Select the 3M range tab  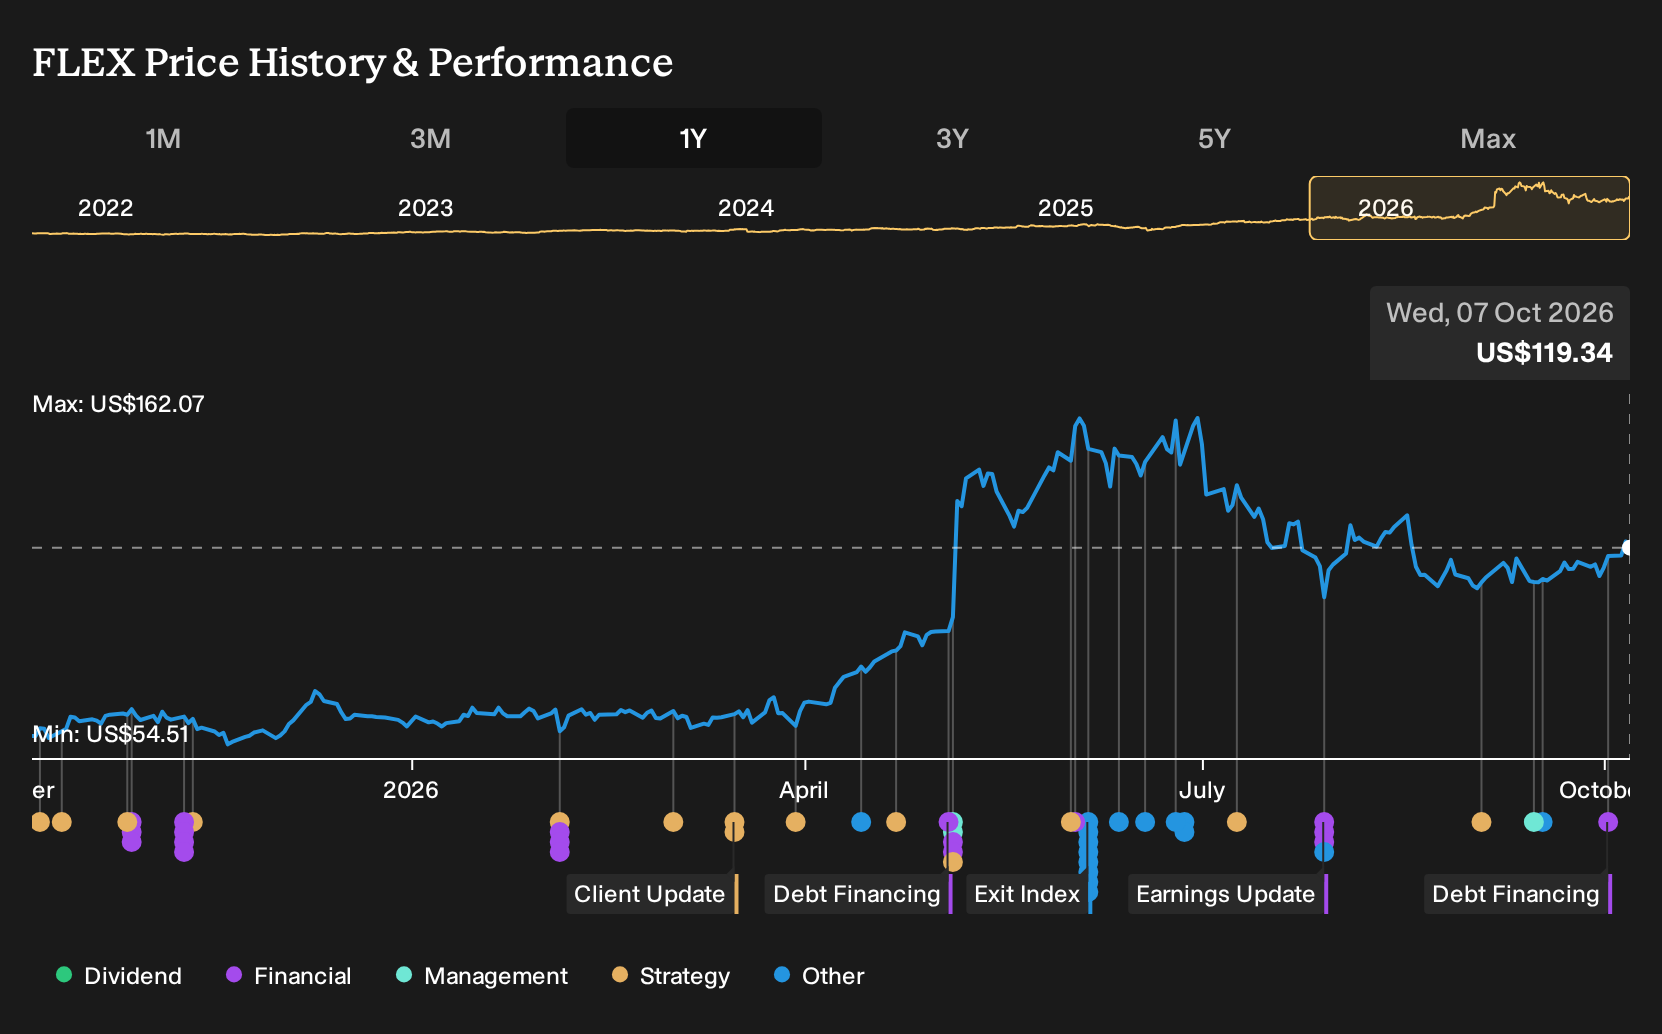coord(430,138)
